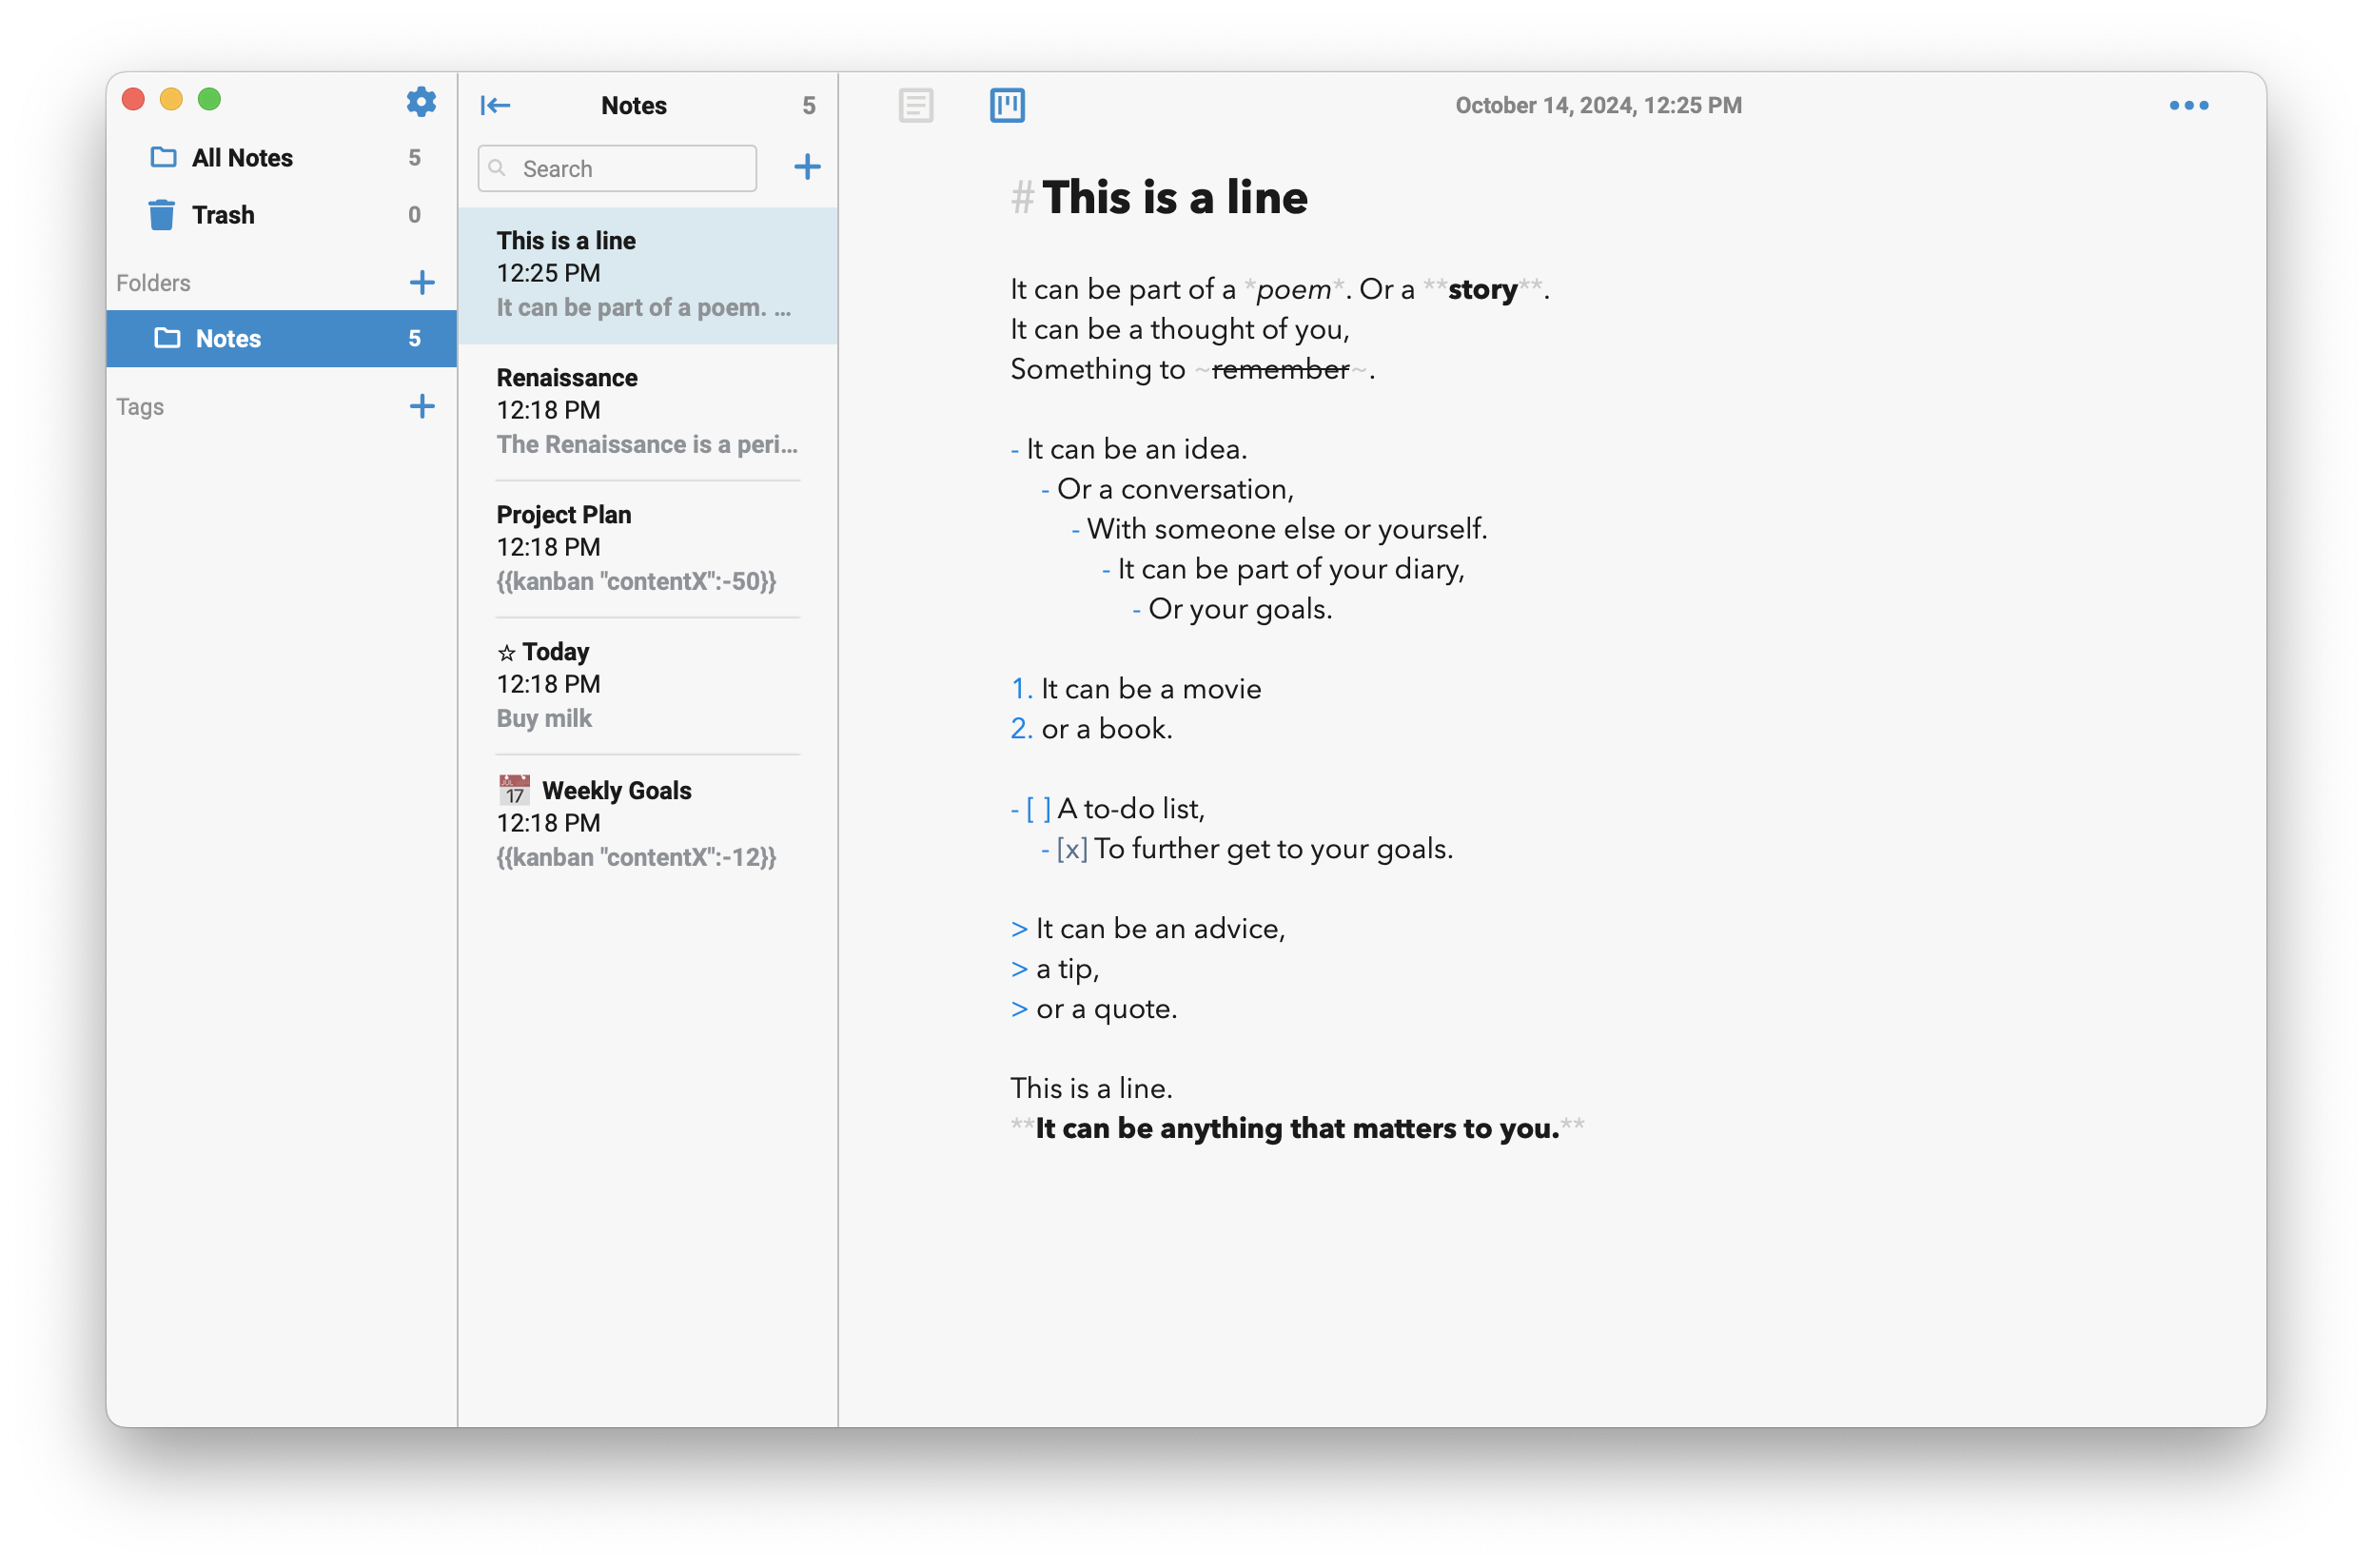This screenshot has height=1568, width=2373.
Task: Search notes using search field
Action: point(621,168)
